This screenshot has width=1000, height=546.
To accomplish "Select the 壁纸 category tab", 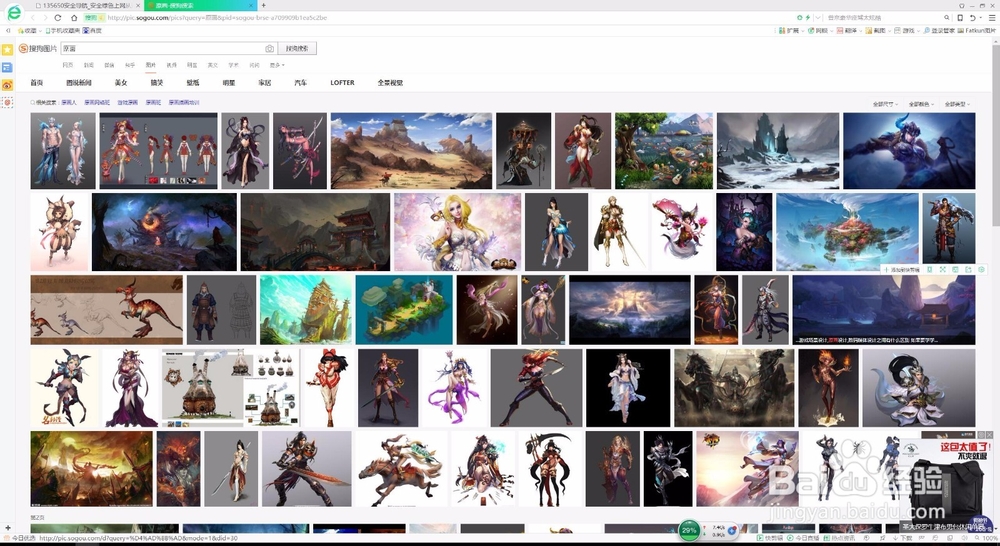I will [193, 83].
